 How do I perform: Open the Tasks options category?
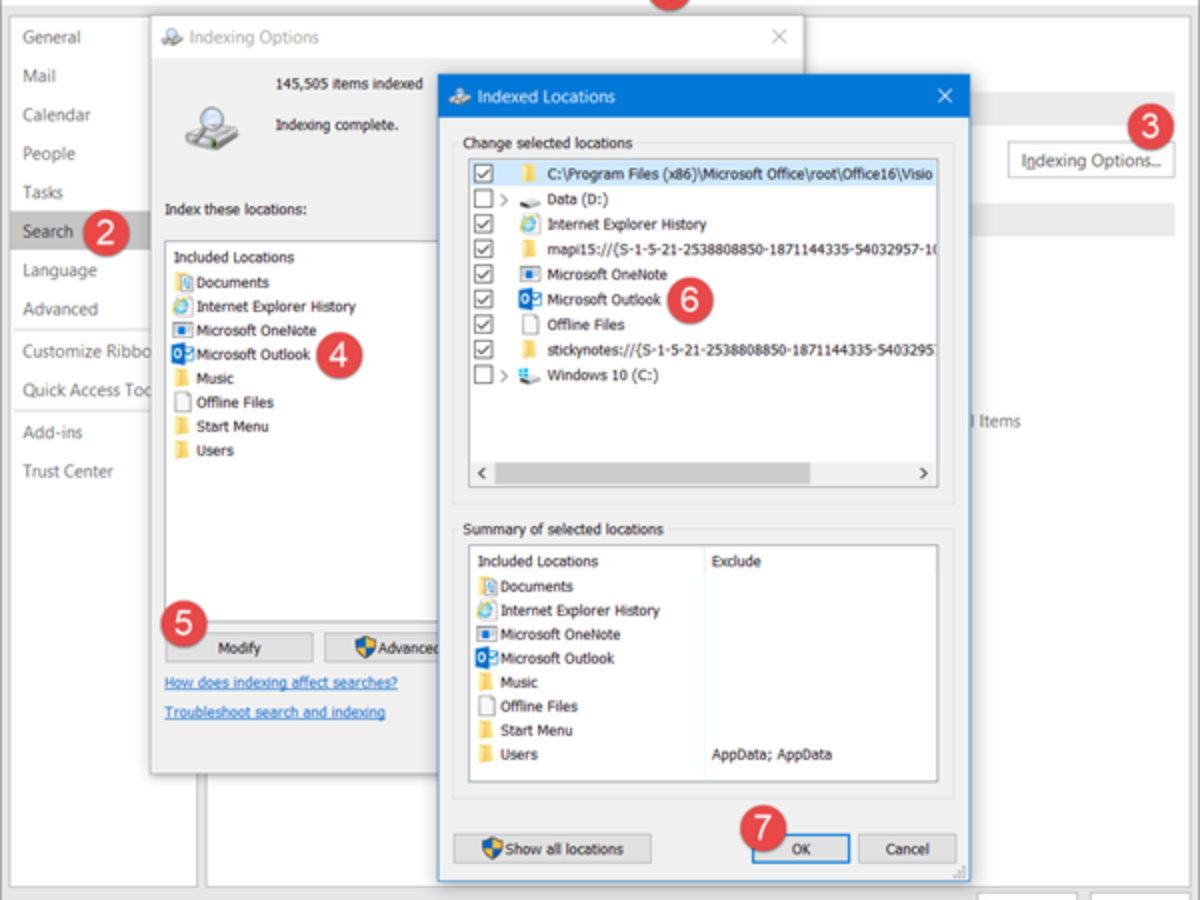click(x=43, y=192)
